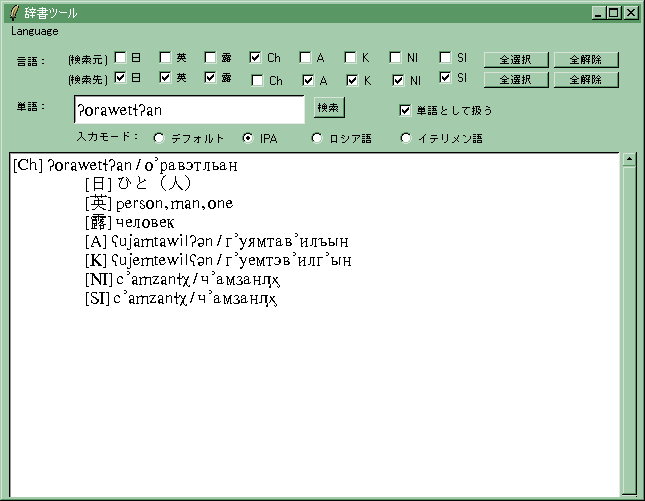
Task: Check source language SI checkbox
Action: pyautogui.click(x=445, y=57)
